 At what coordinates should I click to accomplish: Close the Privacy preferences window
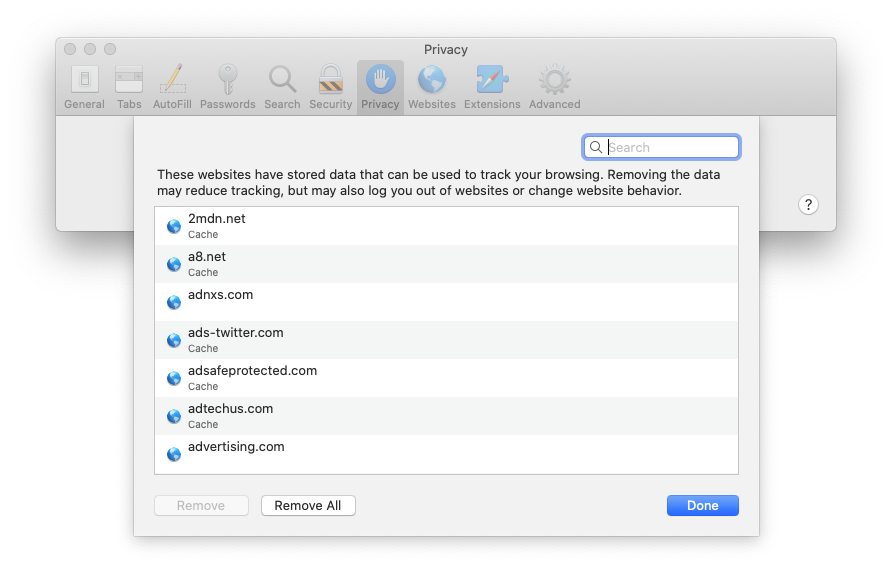click(70, 49)
